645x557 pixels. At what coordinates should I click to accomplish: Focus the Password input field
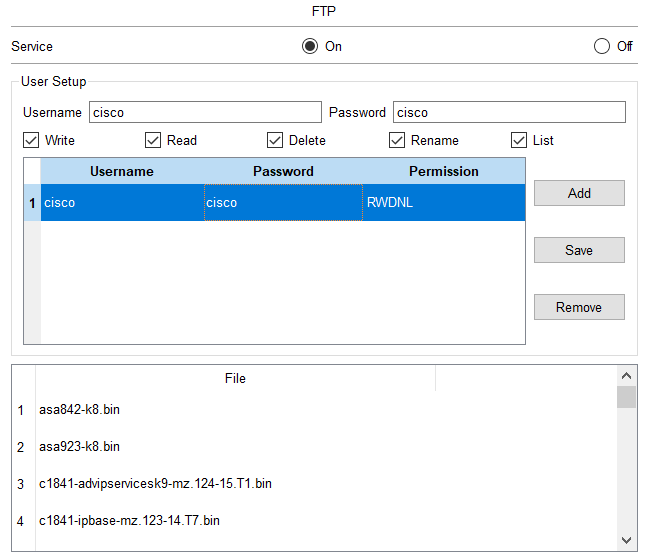pyautogui.click(x=509, y=112)
